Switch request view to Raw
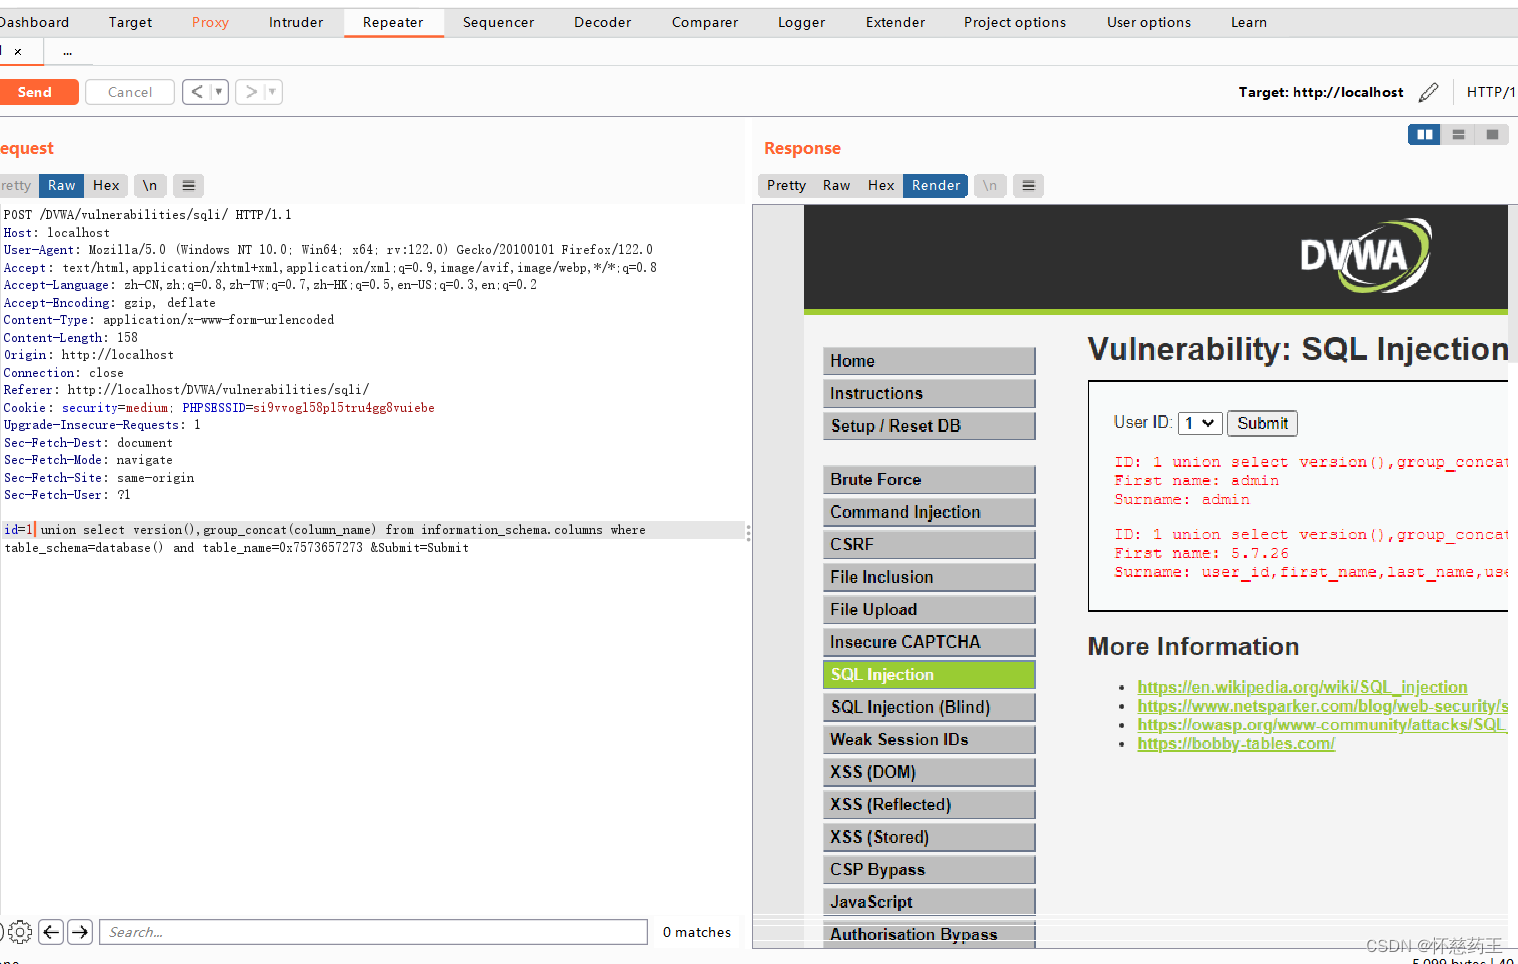1518x964 pixels. 61,185
